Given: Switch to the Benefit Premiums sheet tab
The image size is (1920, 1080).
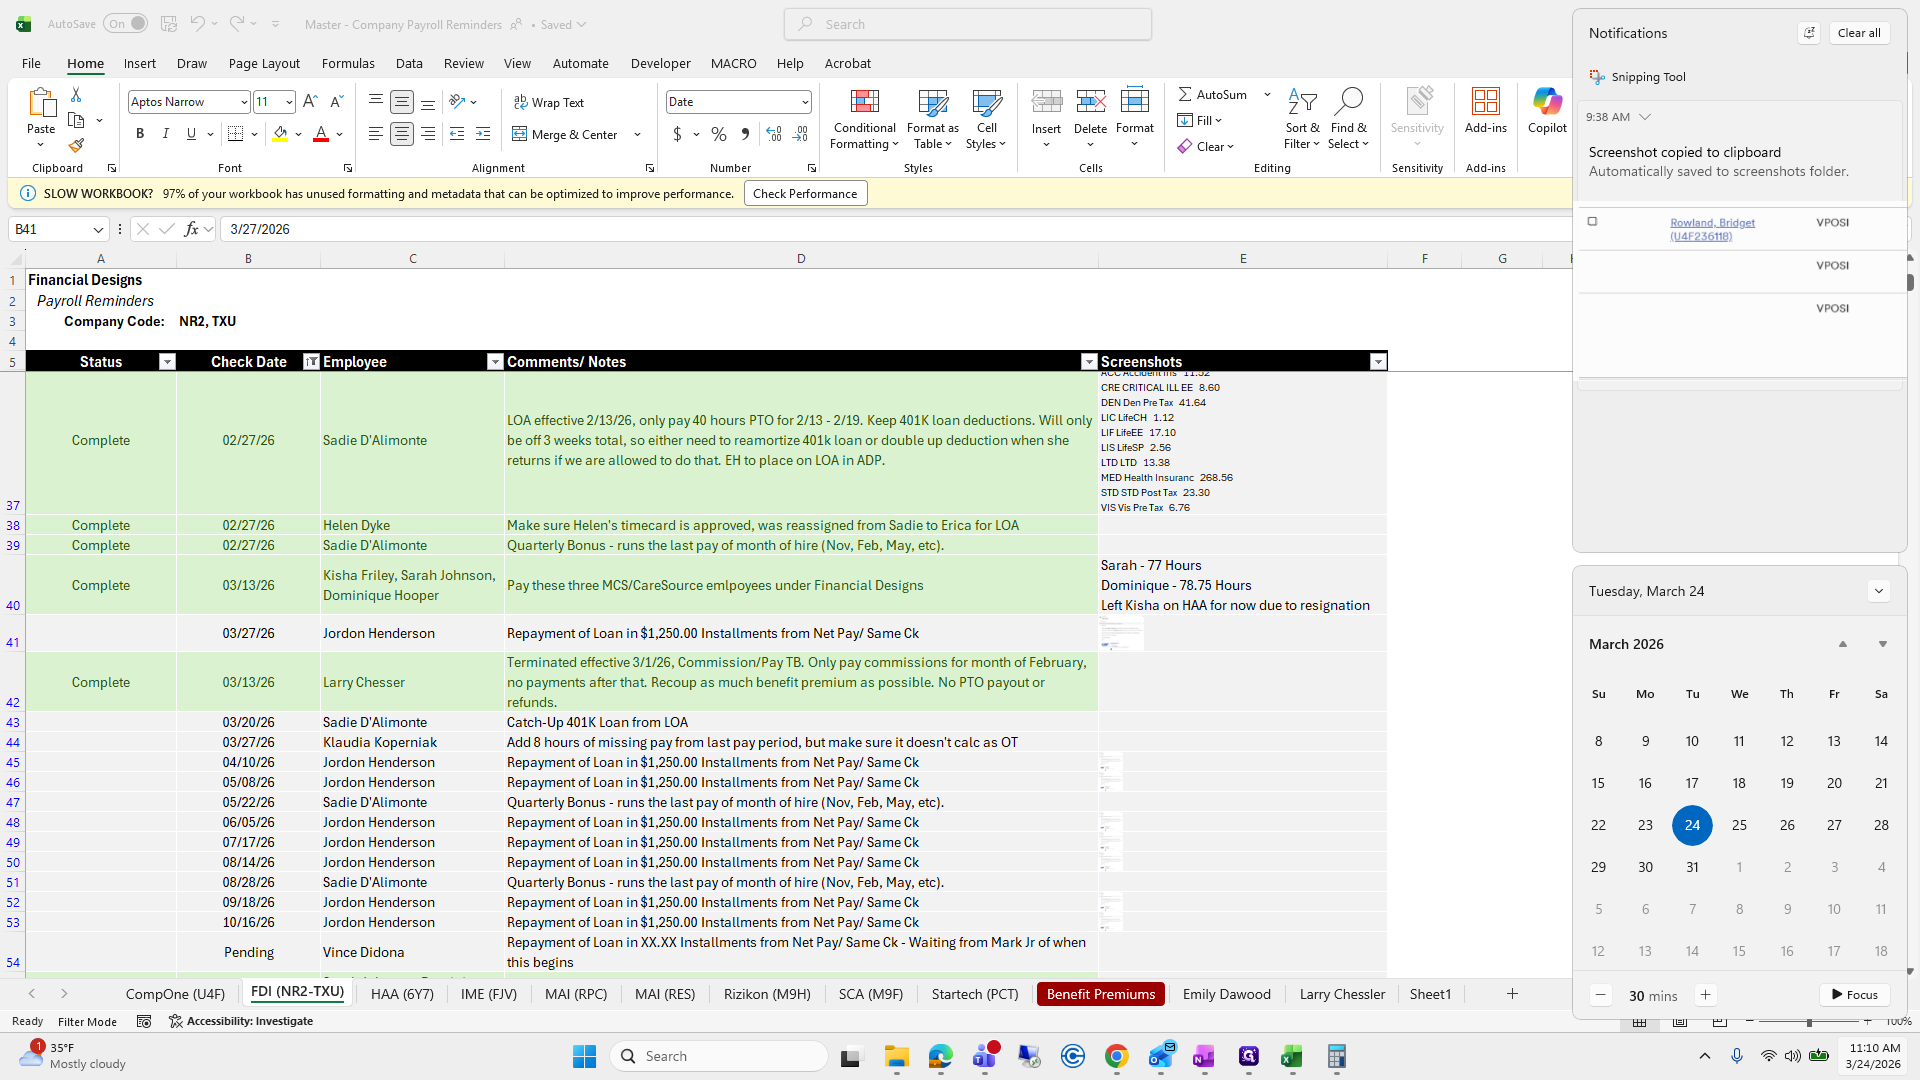Looking at the screenshot, I should (x=1100, y=994).
